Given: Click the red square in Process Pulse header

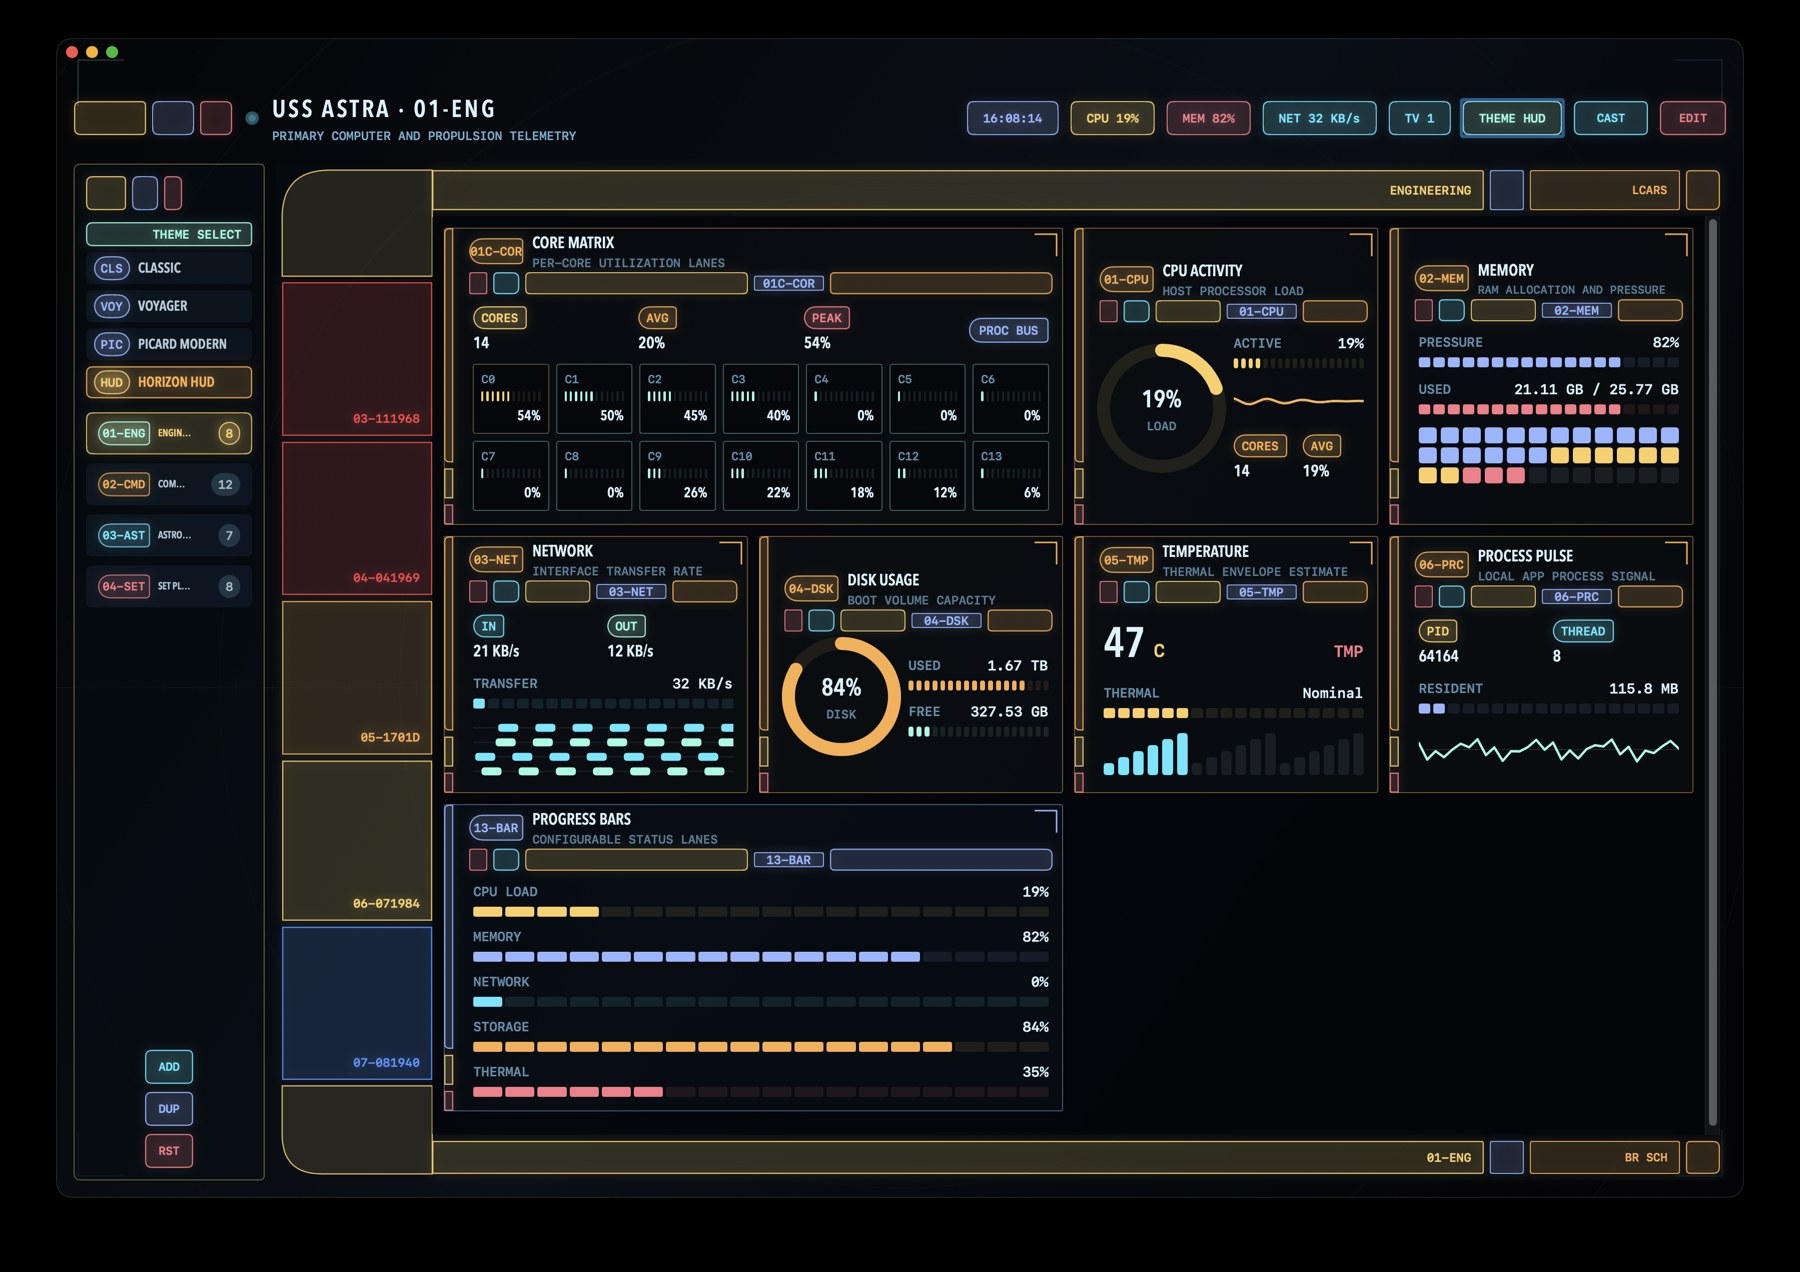Looking at the screenshot, I should 1423,596.
